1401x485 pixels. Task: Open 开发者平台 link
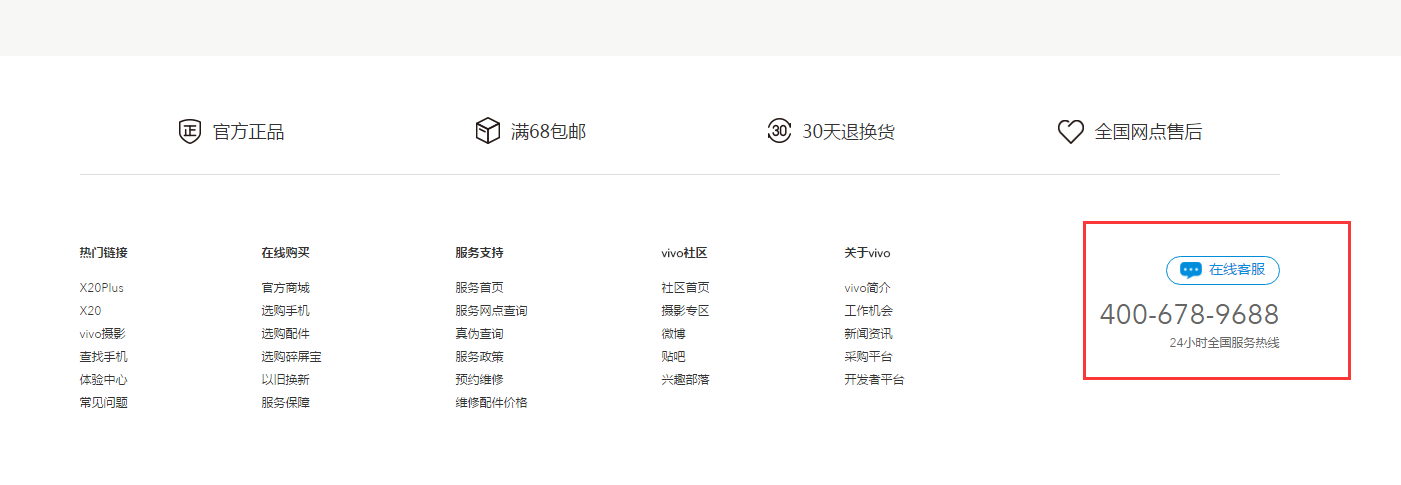pyautogui.click(x=874, y=380)
